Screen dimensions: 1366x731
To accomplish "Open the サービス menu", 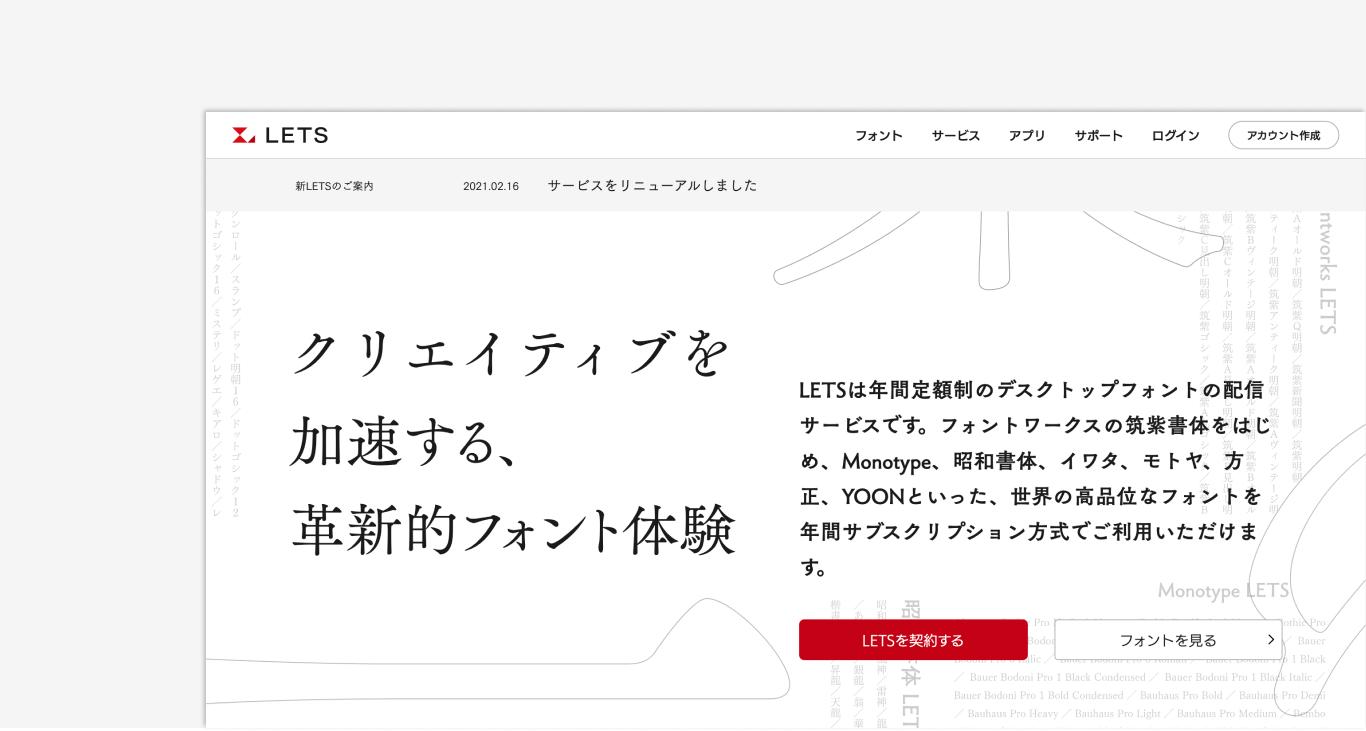I will coord(955,135).
